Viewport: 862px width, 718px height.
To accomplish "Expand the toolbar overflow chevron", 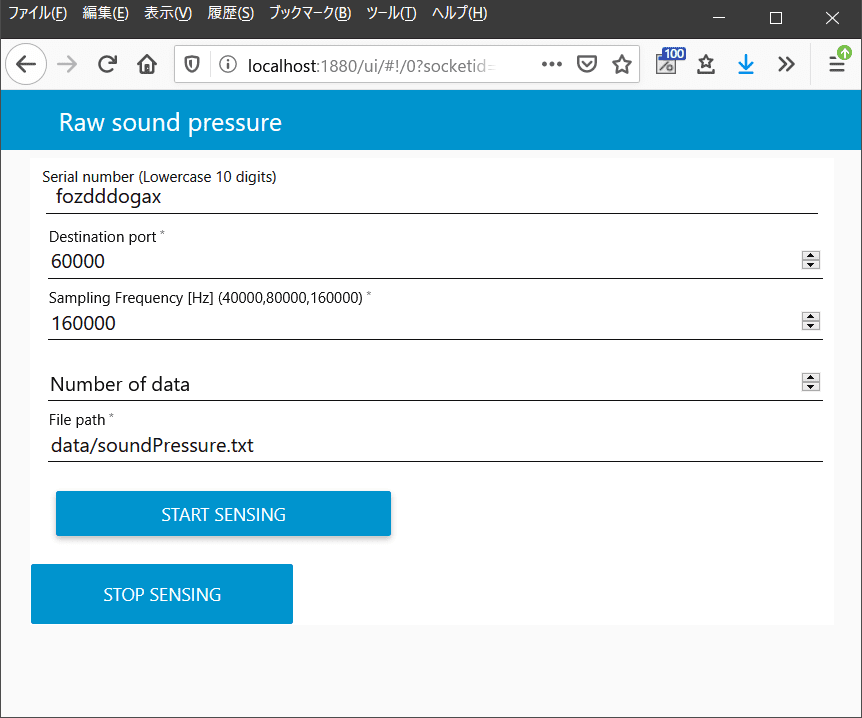I will click(x=786, y=65).
